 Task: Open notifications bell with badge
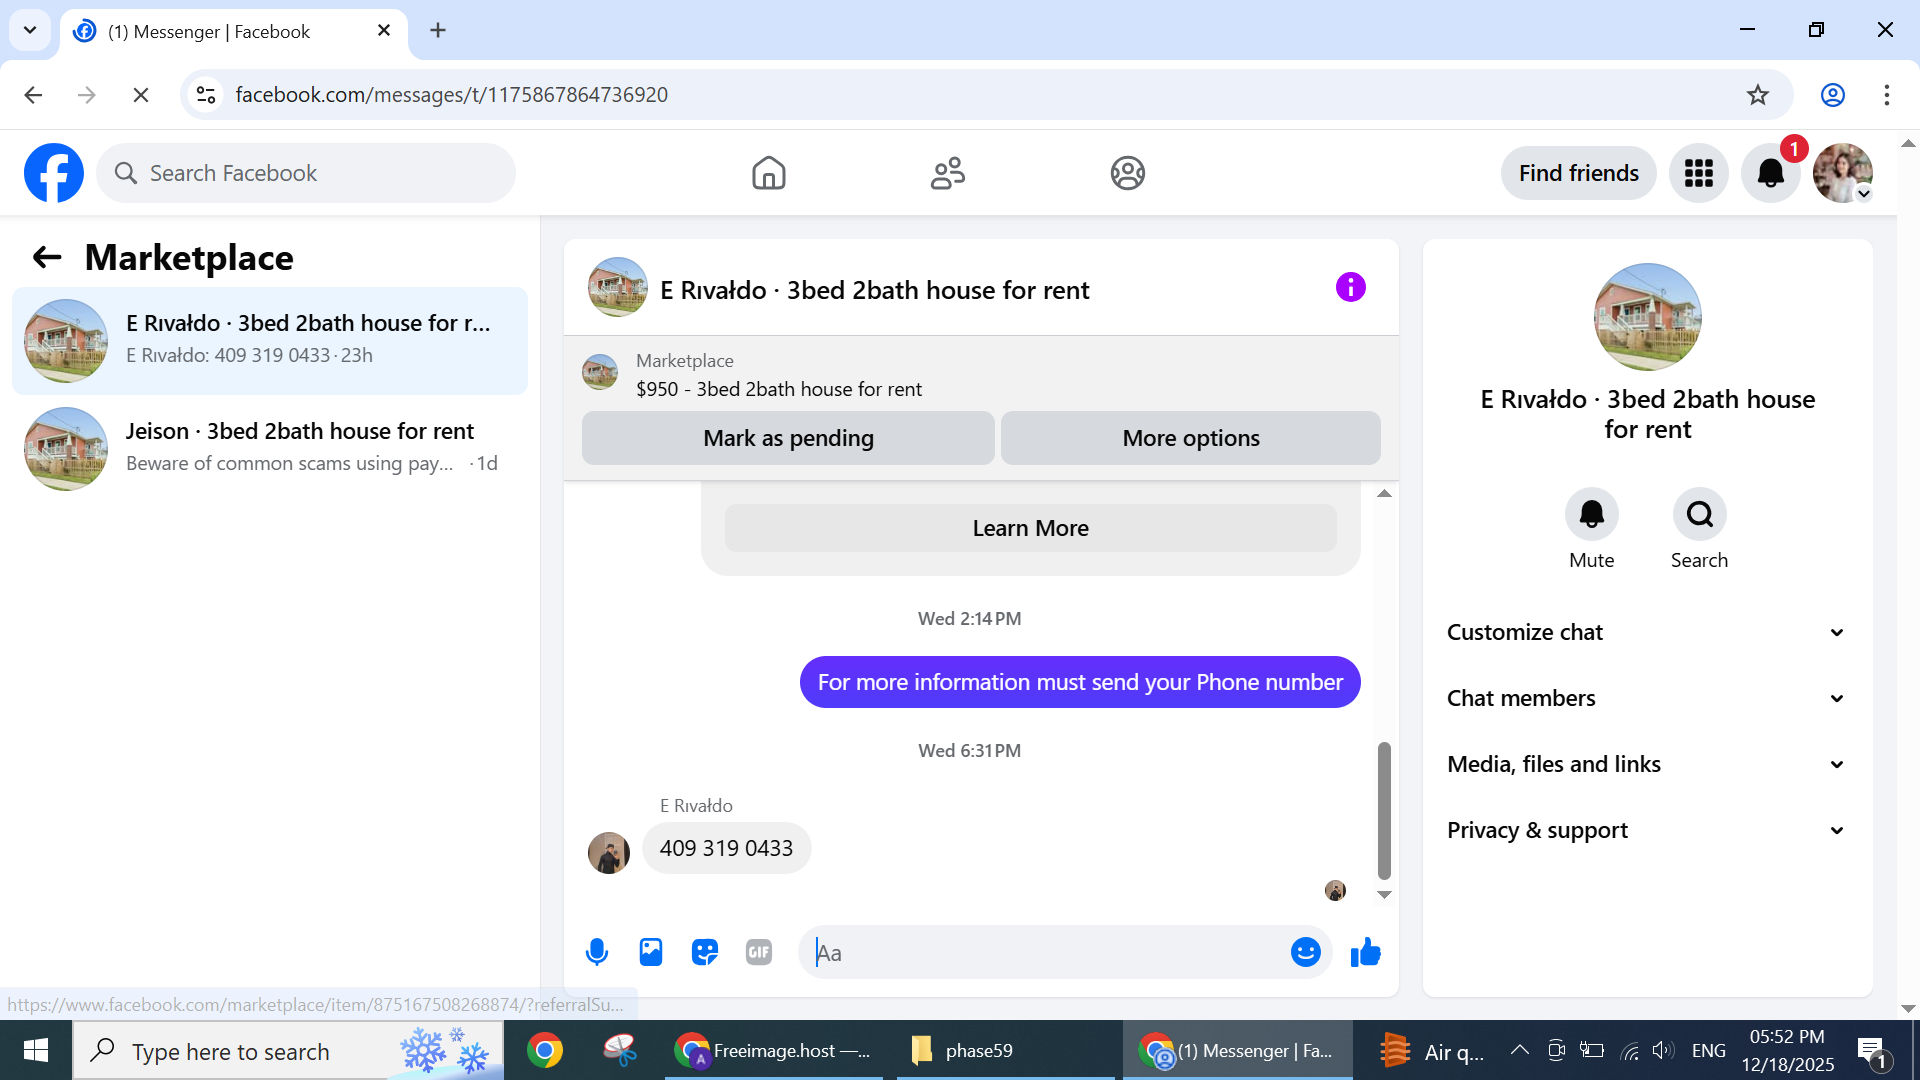[1771, 173]
